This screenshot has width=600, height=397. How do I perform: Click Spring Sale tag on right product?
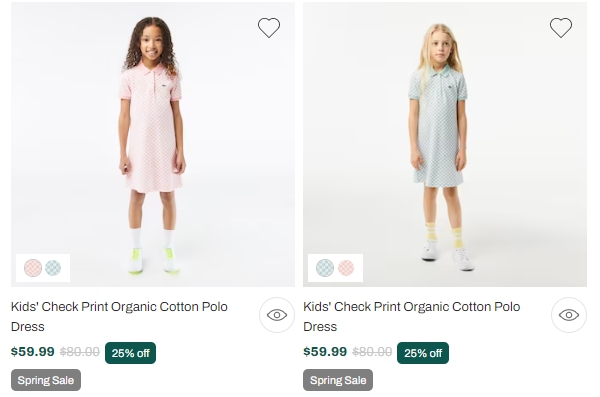(338, 380)
